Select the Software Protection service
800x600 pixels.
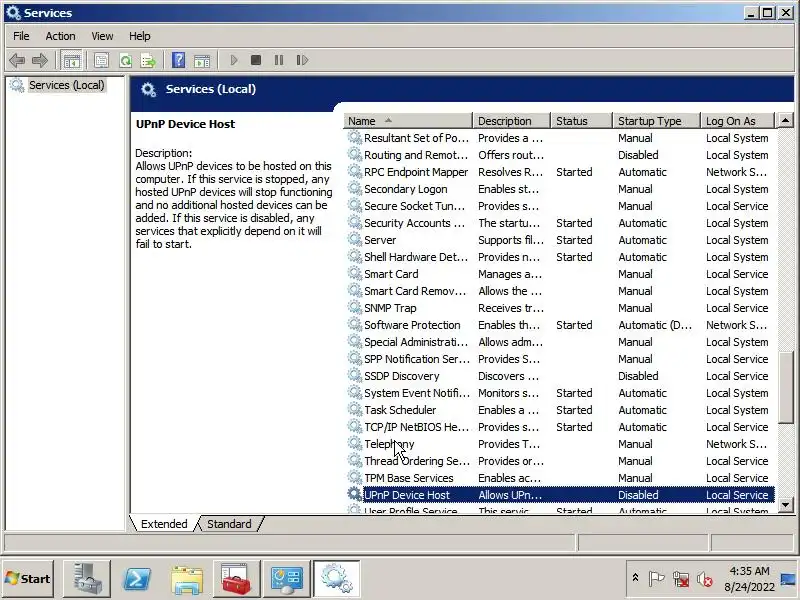559,325
